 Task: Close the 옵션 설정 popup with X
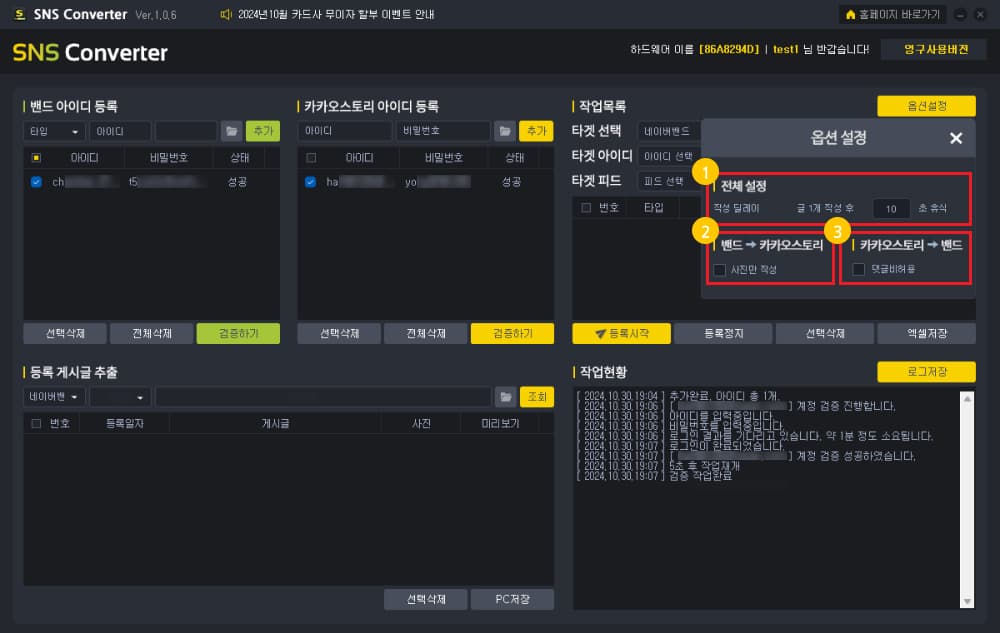955,138
